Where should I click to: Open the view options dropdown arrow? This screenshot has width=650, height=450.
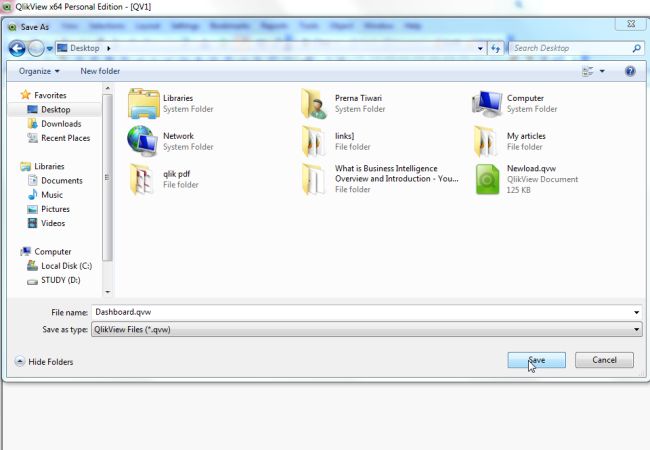pyautogui.click(x=602, y=71)
